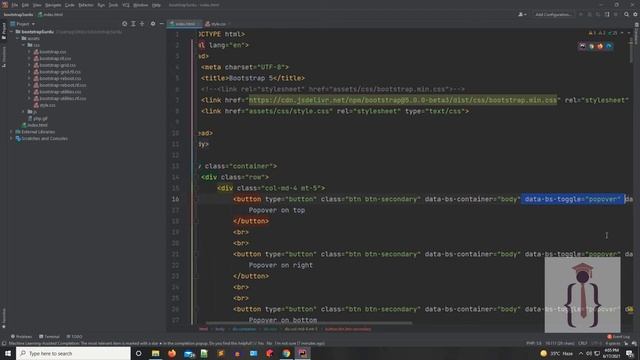Preview page in Edge browser icon

tap(609, 46)
